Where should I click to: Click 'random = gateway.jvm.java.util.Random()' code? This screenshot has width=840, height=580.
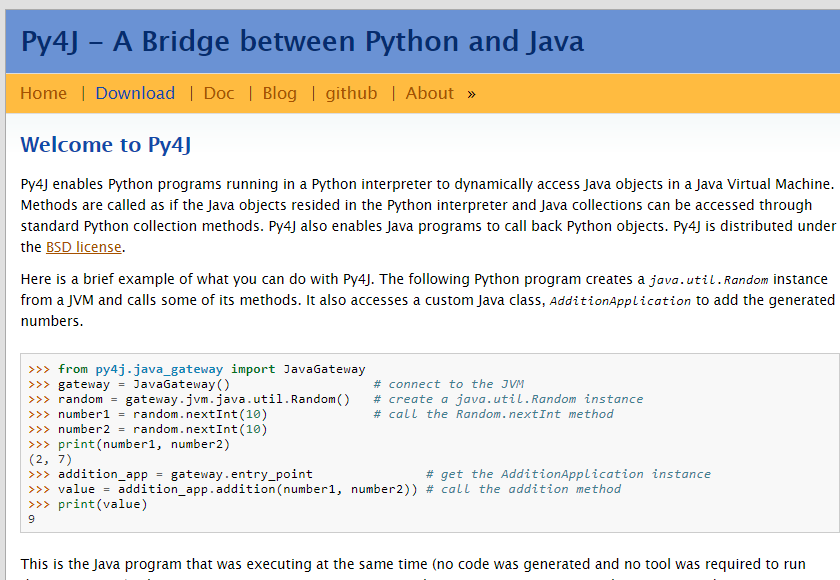pos(204,399)
